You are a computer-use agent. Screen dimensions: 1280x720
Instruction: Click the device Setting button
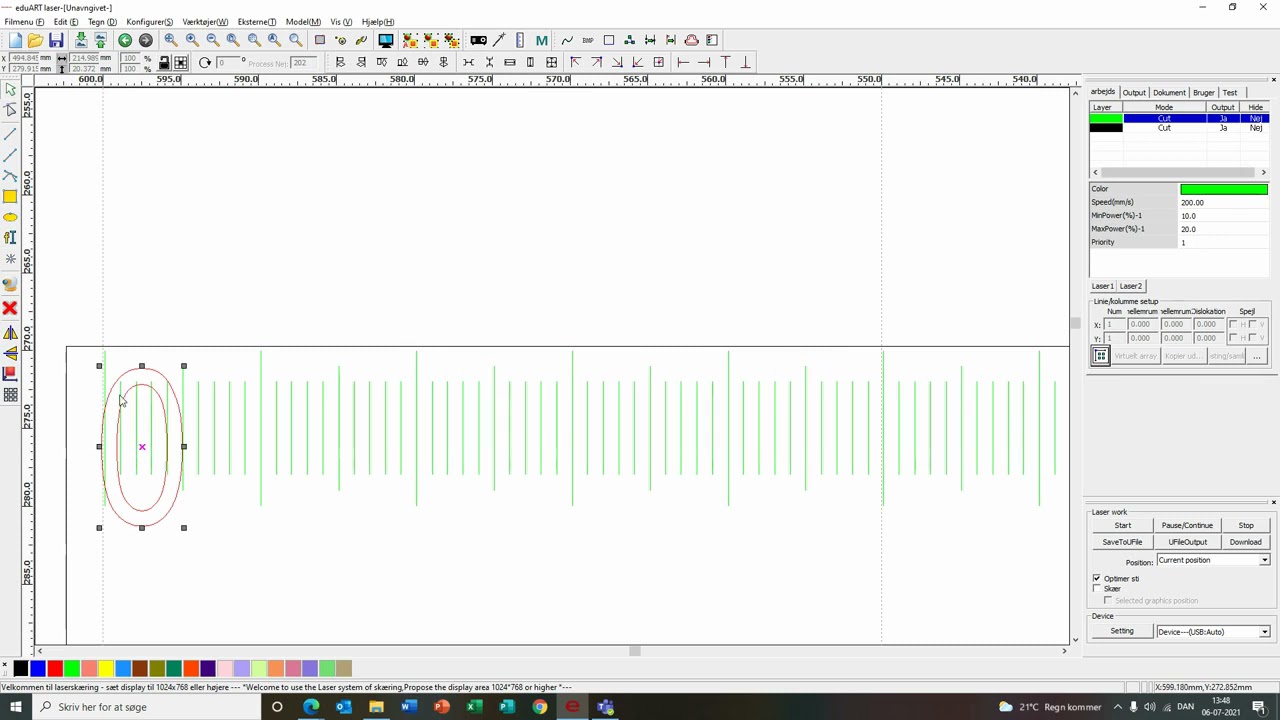(x=1122, y=632)
